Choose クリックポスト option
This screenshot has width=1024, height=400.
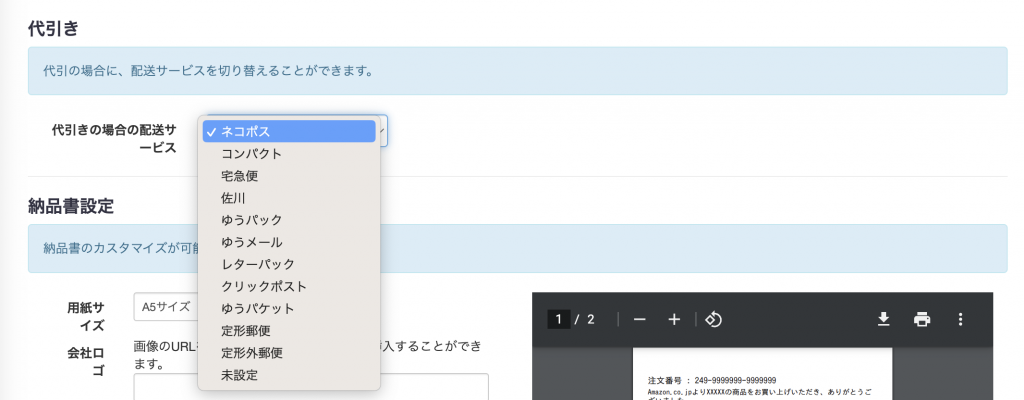(x=289, y=287)
